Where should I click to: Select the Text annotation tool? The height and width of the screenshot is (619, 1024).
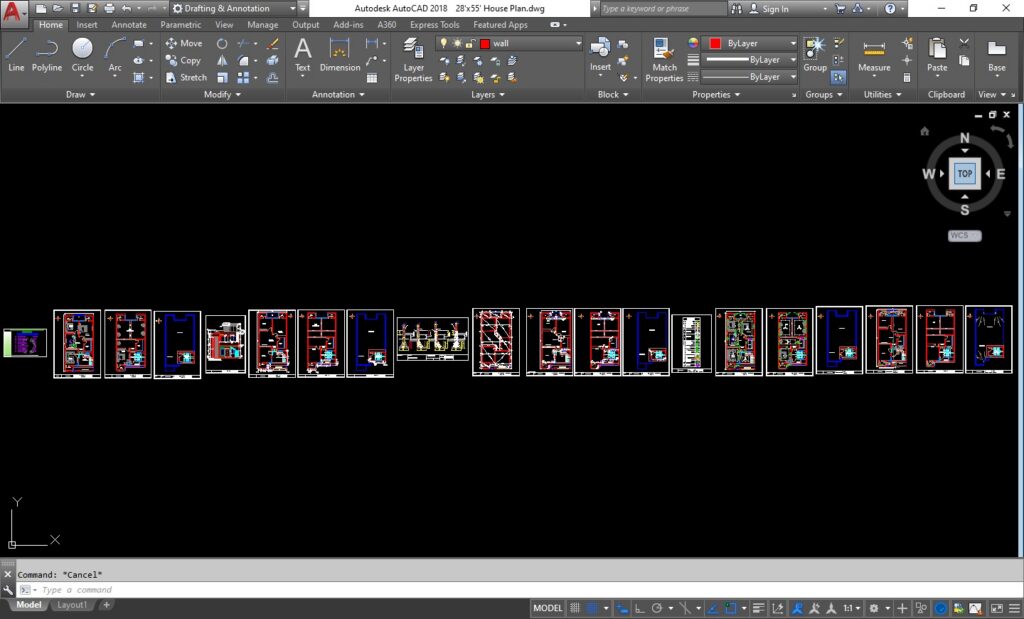pyautogui.click(x=302, y=56)
